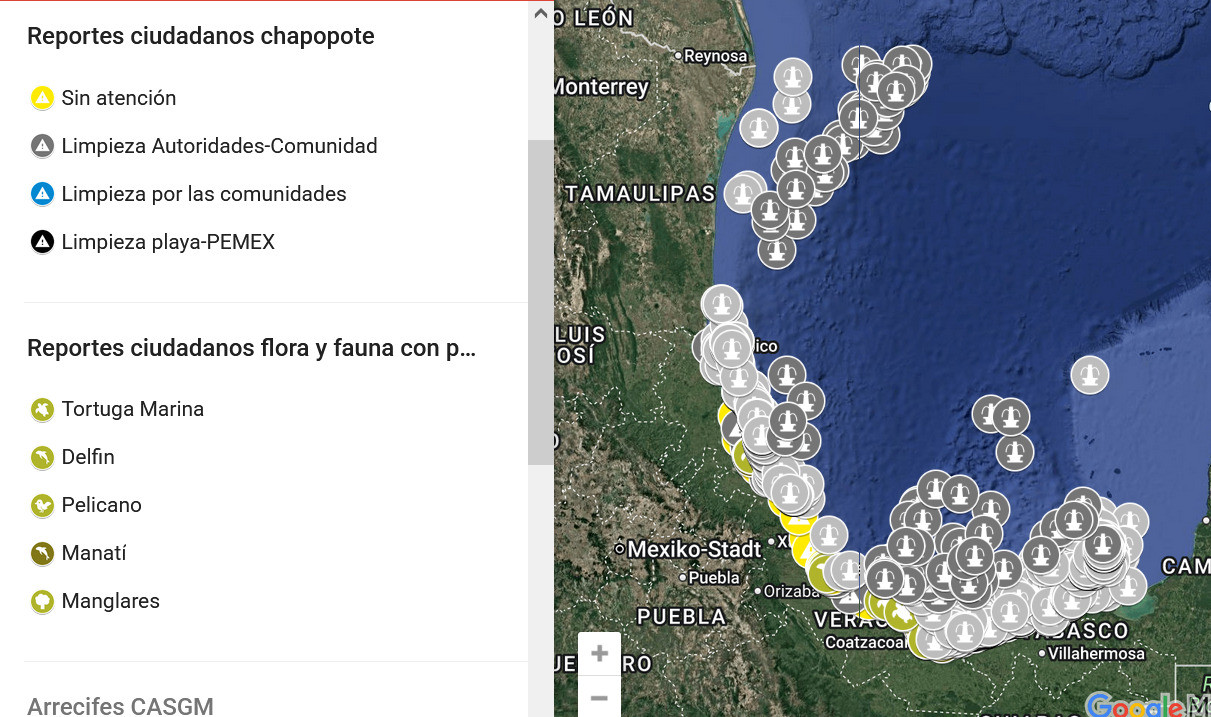The image size is (1211, 717).
Task: Click the Puebla city label on map
Action: pos(714,577)
